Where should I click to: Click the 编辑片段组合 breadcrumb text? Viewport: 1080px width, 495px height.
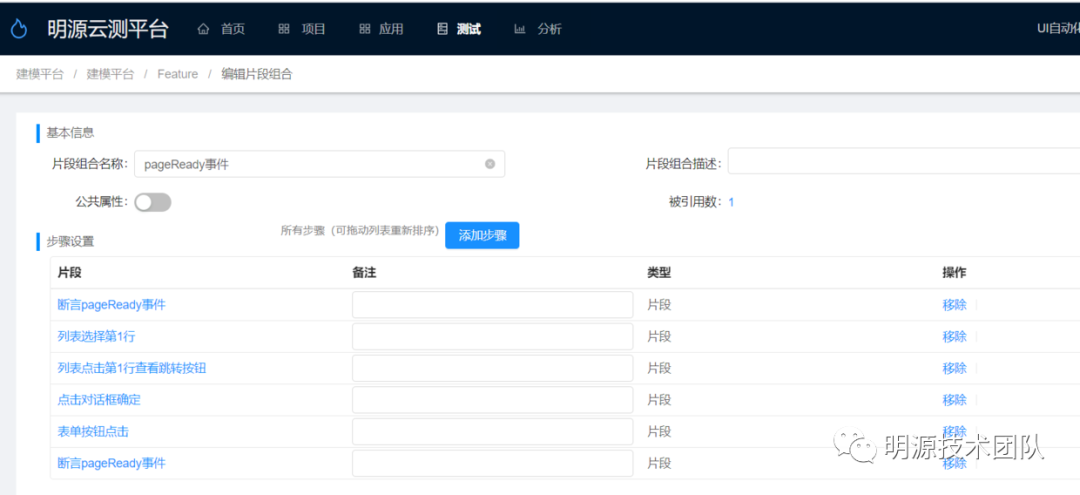pyautogui.click(x=257, y=74)
